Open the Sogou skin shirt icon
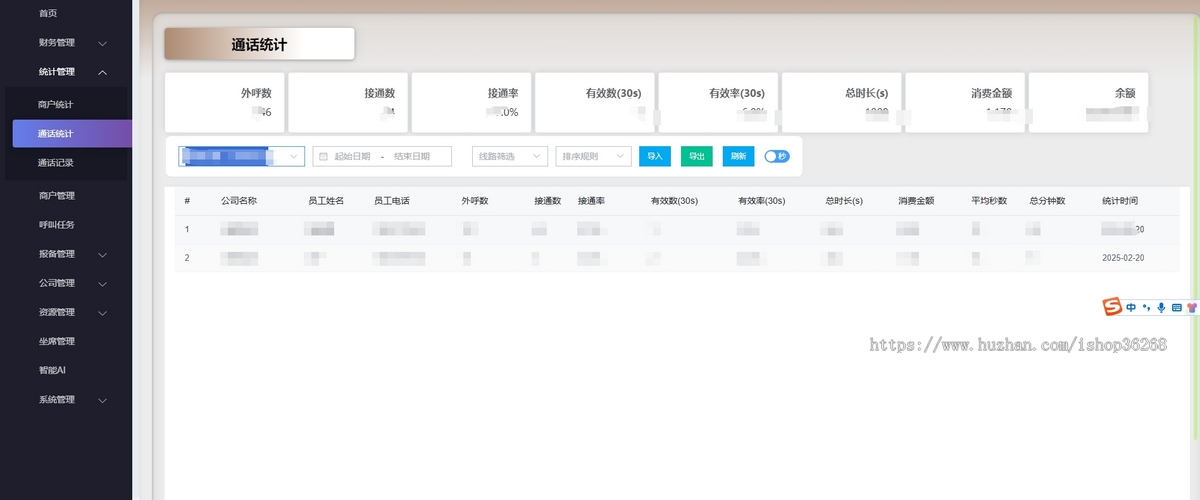This screenshot has height=500, width=1200. 1192,307
